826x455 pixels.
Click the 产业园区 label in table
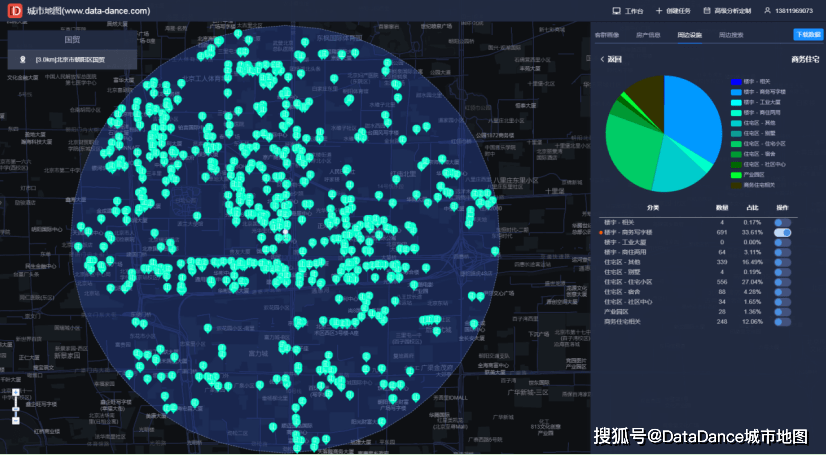coord(616,312)
